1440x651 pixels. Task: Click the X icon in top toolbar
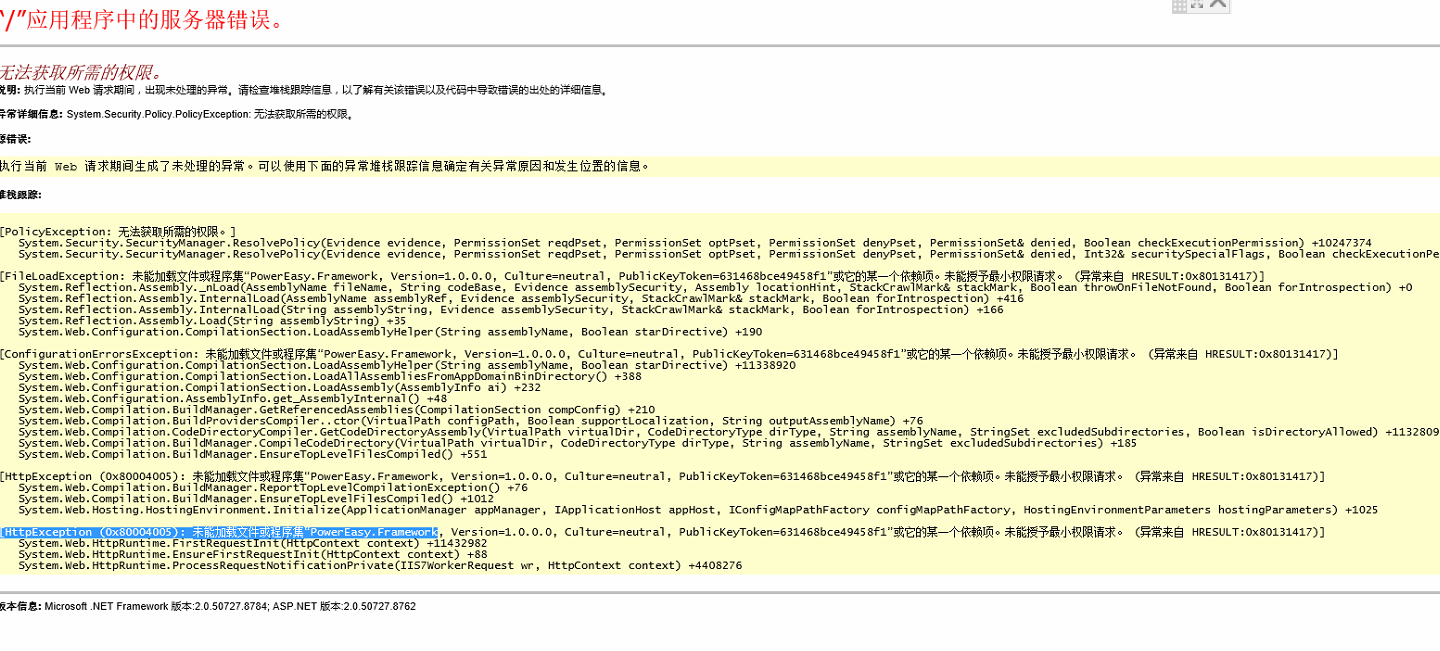tap(1217, 5)
